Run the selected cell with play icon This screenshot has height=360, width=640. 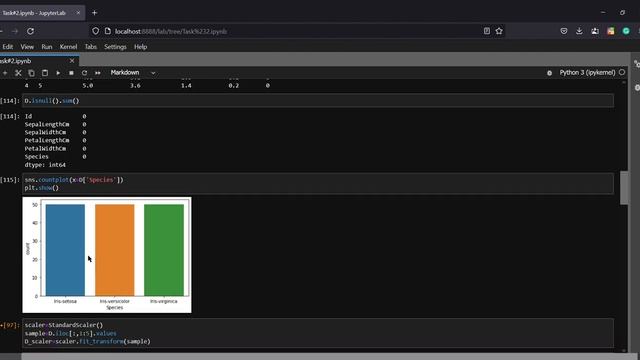58,73
